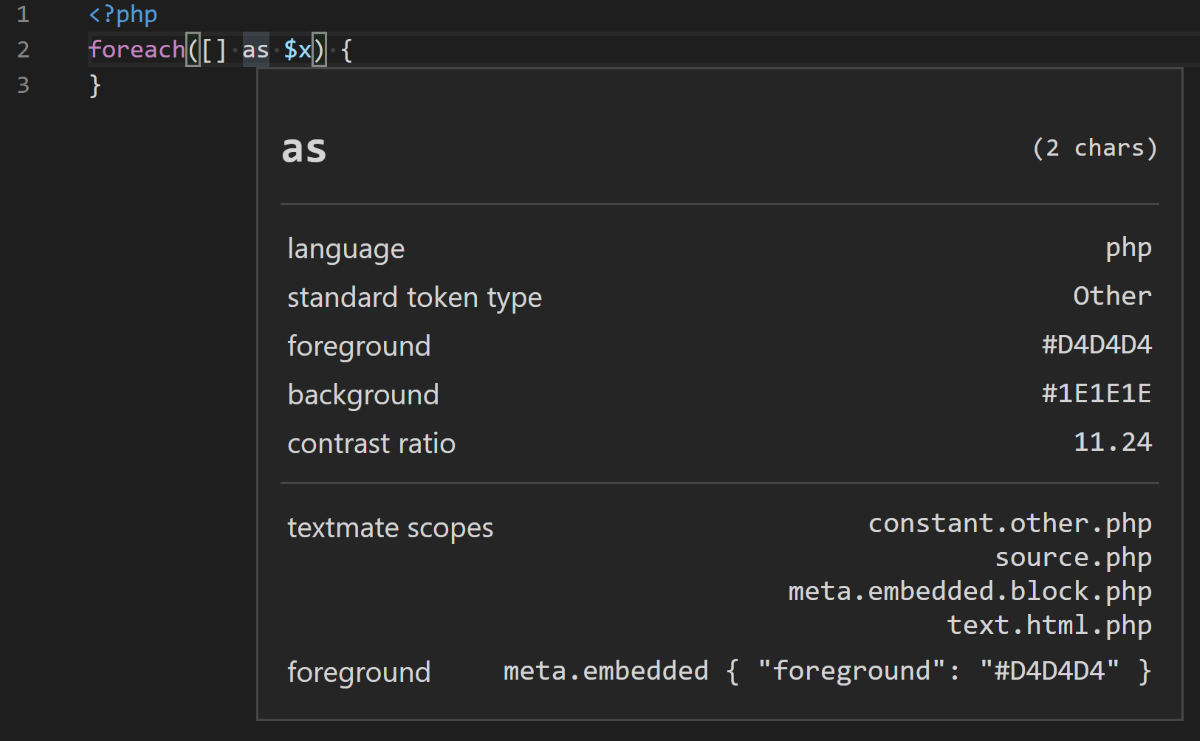1200x741 pixels.
Task: Select the contrast ratio value 11.24
Action: pos(1113,443)
